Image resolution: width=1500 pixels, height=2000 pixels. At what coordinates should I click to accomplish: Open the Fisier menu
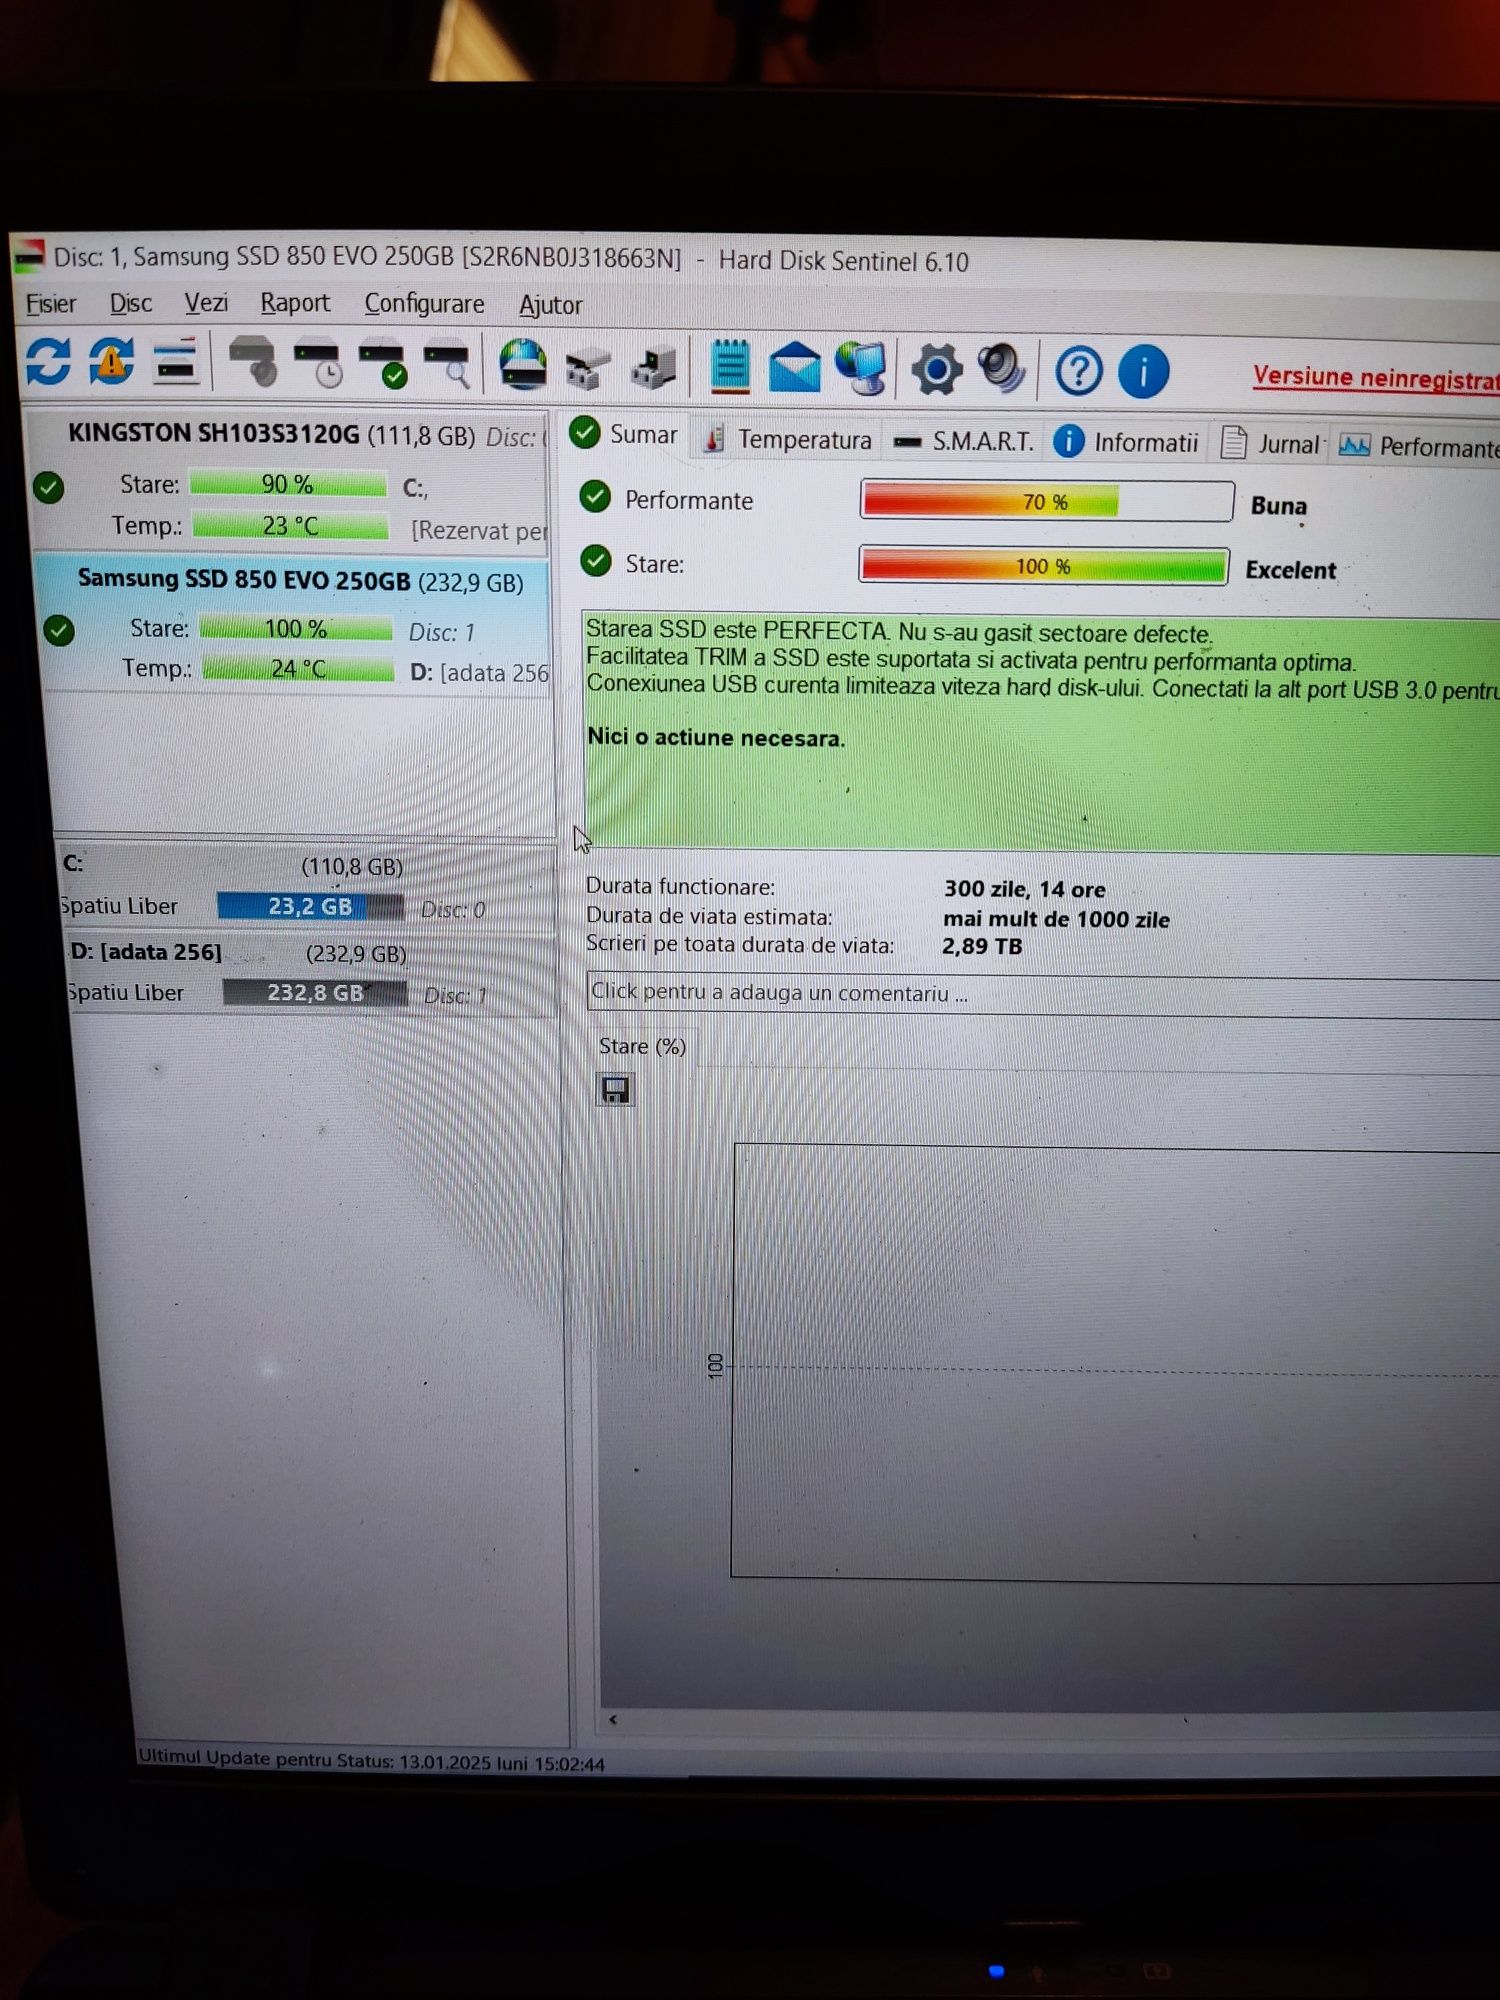[51, 303]
